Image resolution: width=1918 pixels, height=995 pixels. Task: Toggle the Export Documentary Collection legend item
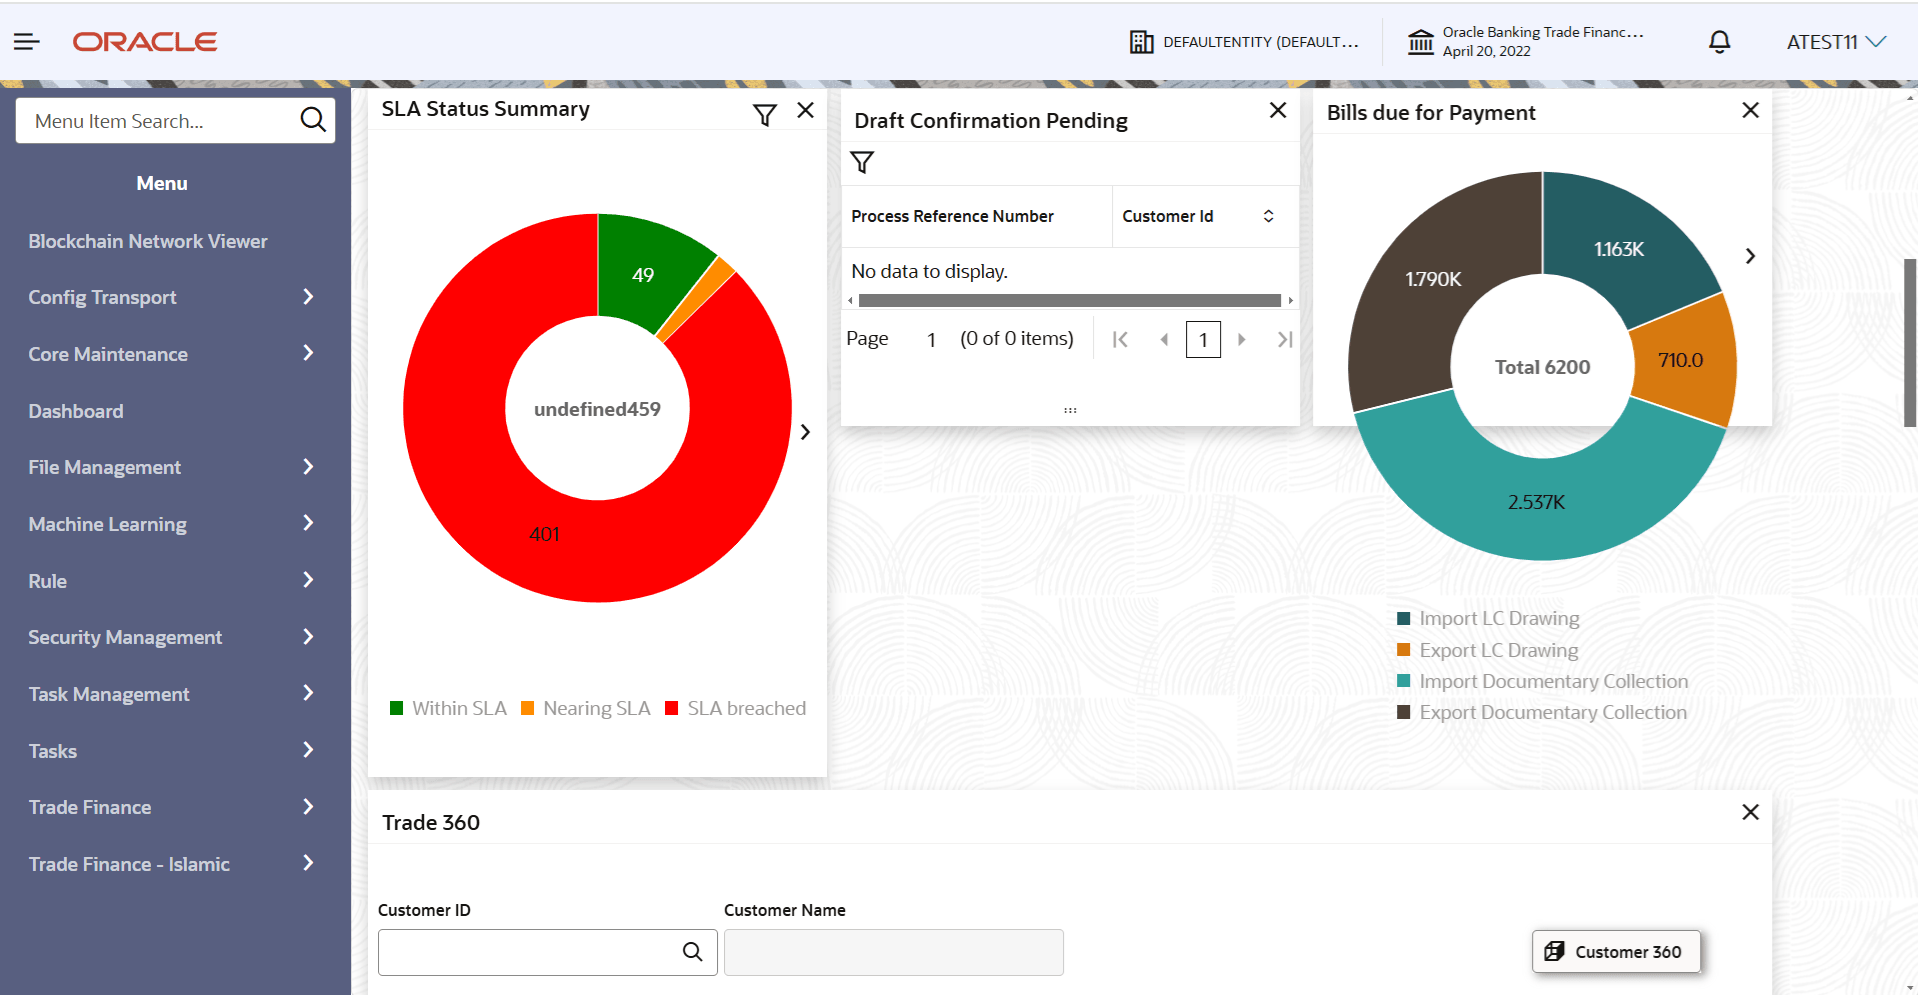click(x=1542, y=712)
